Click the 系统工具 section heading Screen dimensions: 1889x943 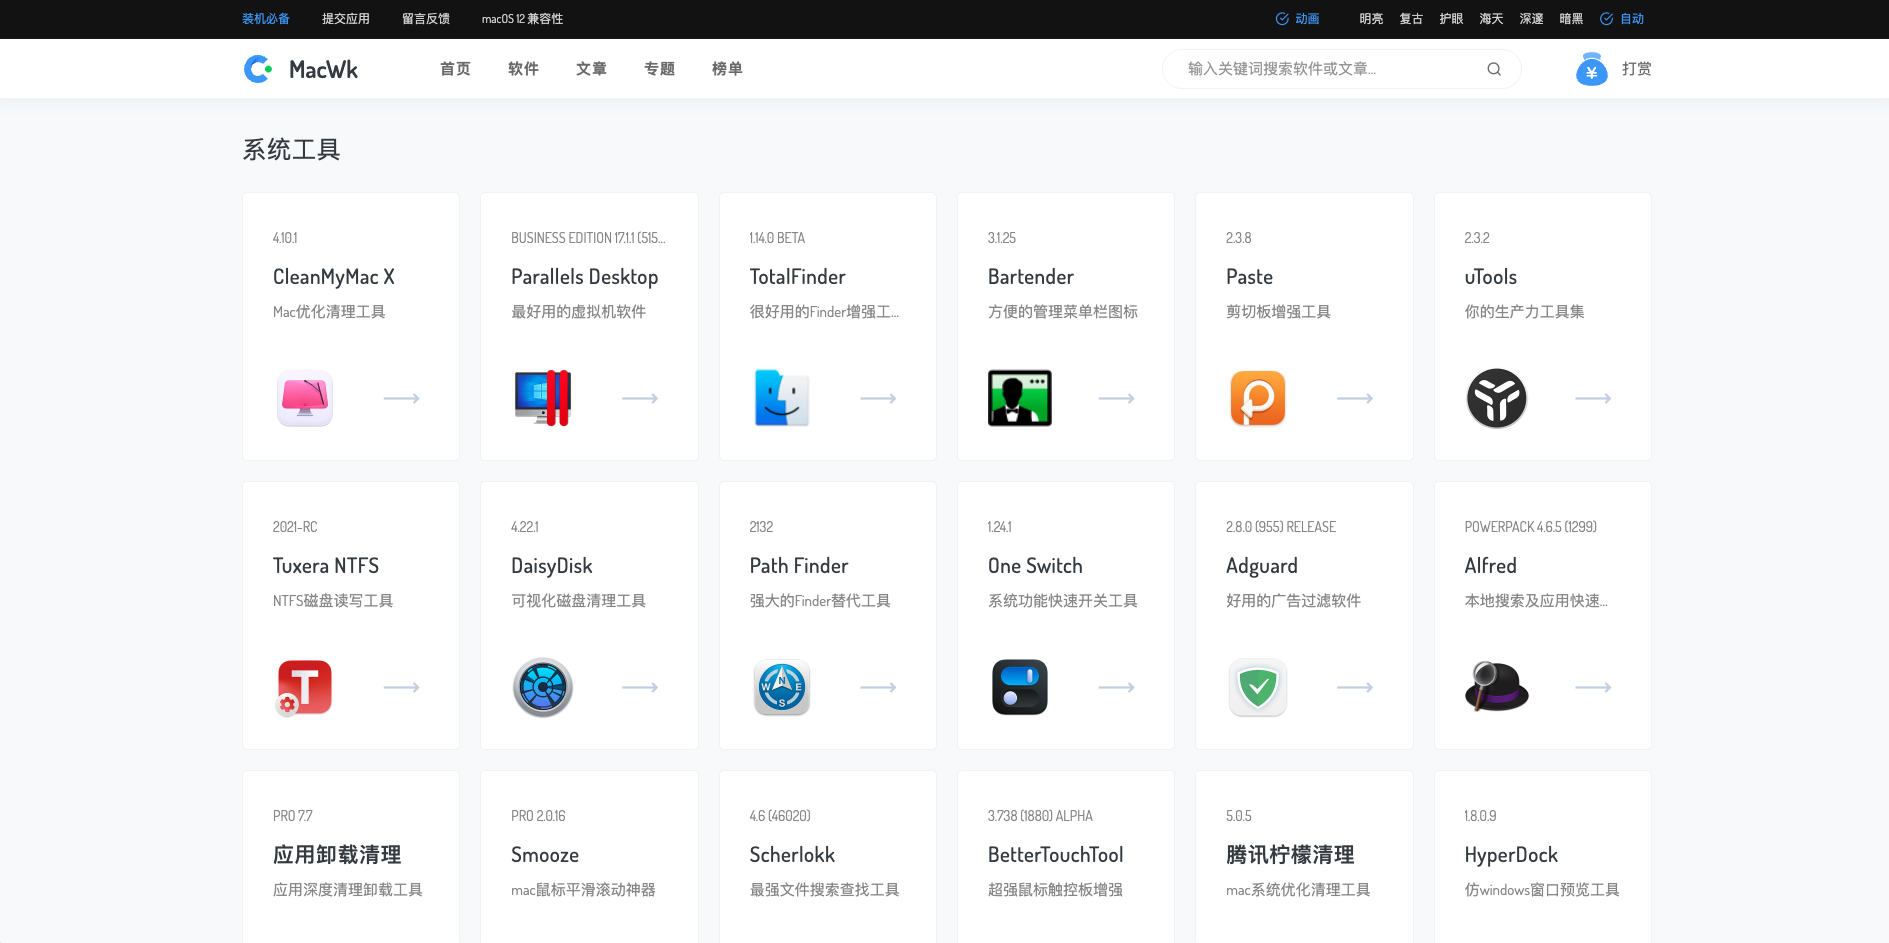click(x=291, y=150)
